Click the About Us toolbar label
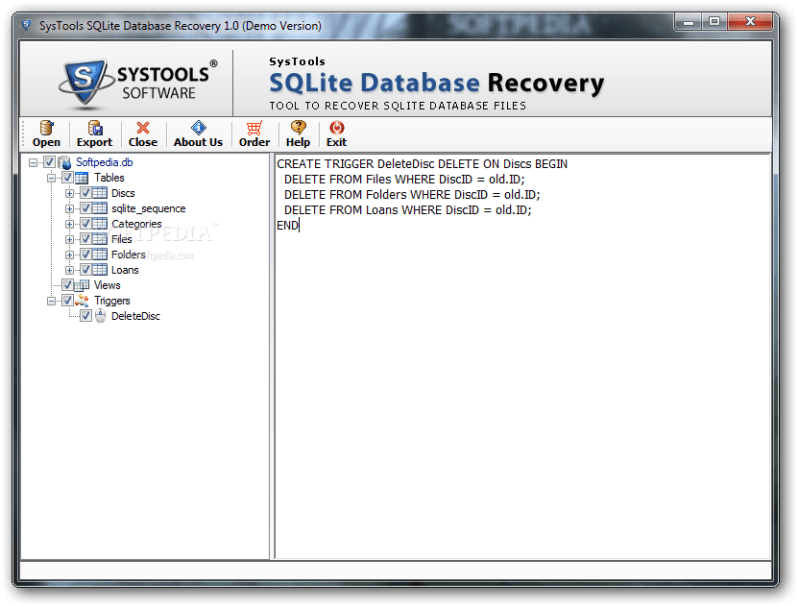Image resolution: width=799 pixels, height=607 pixels. pos(198,142)
